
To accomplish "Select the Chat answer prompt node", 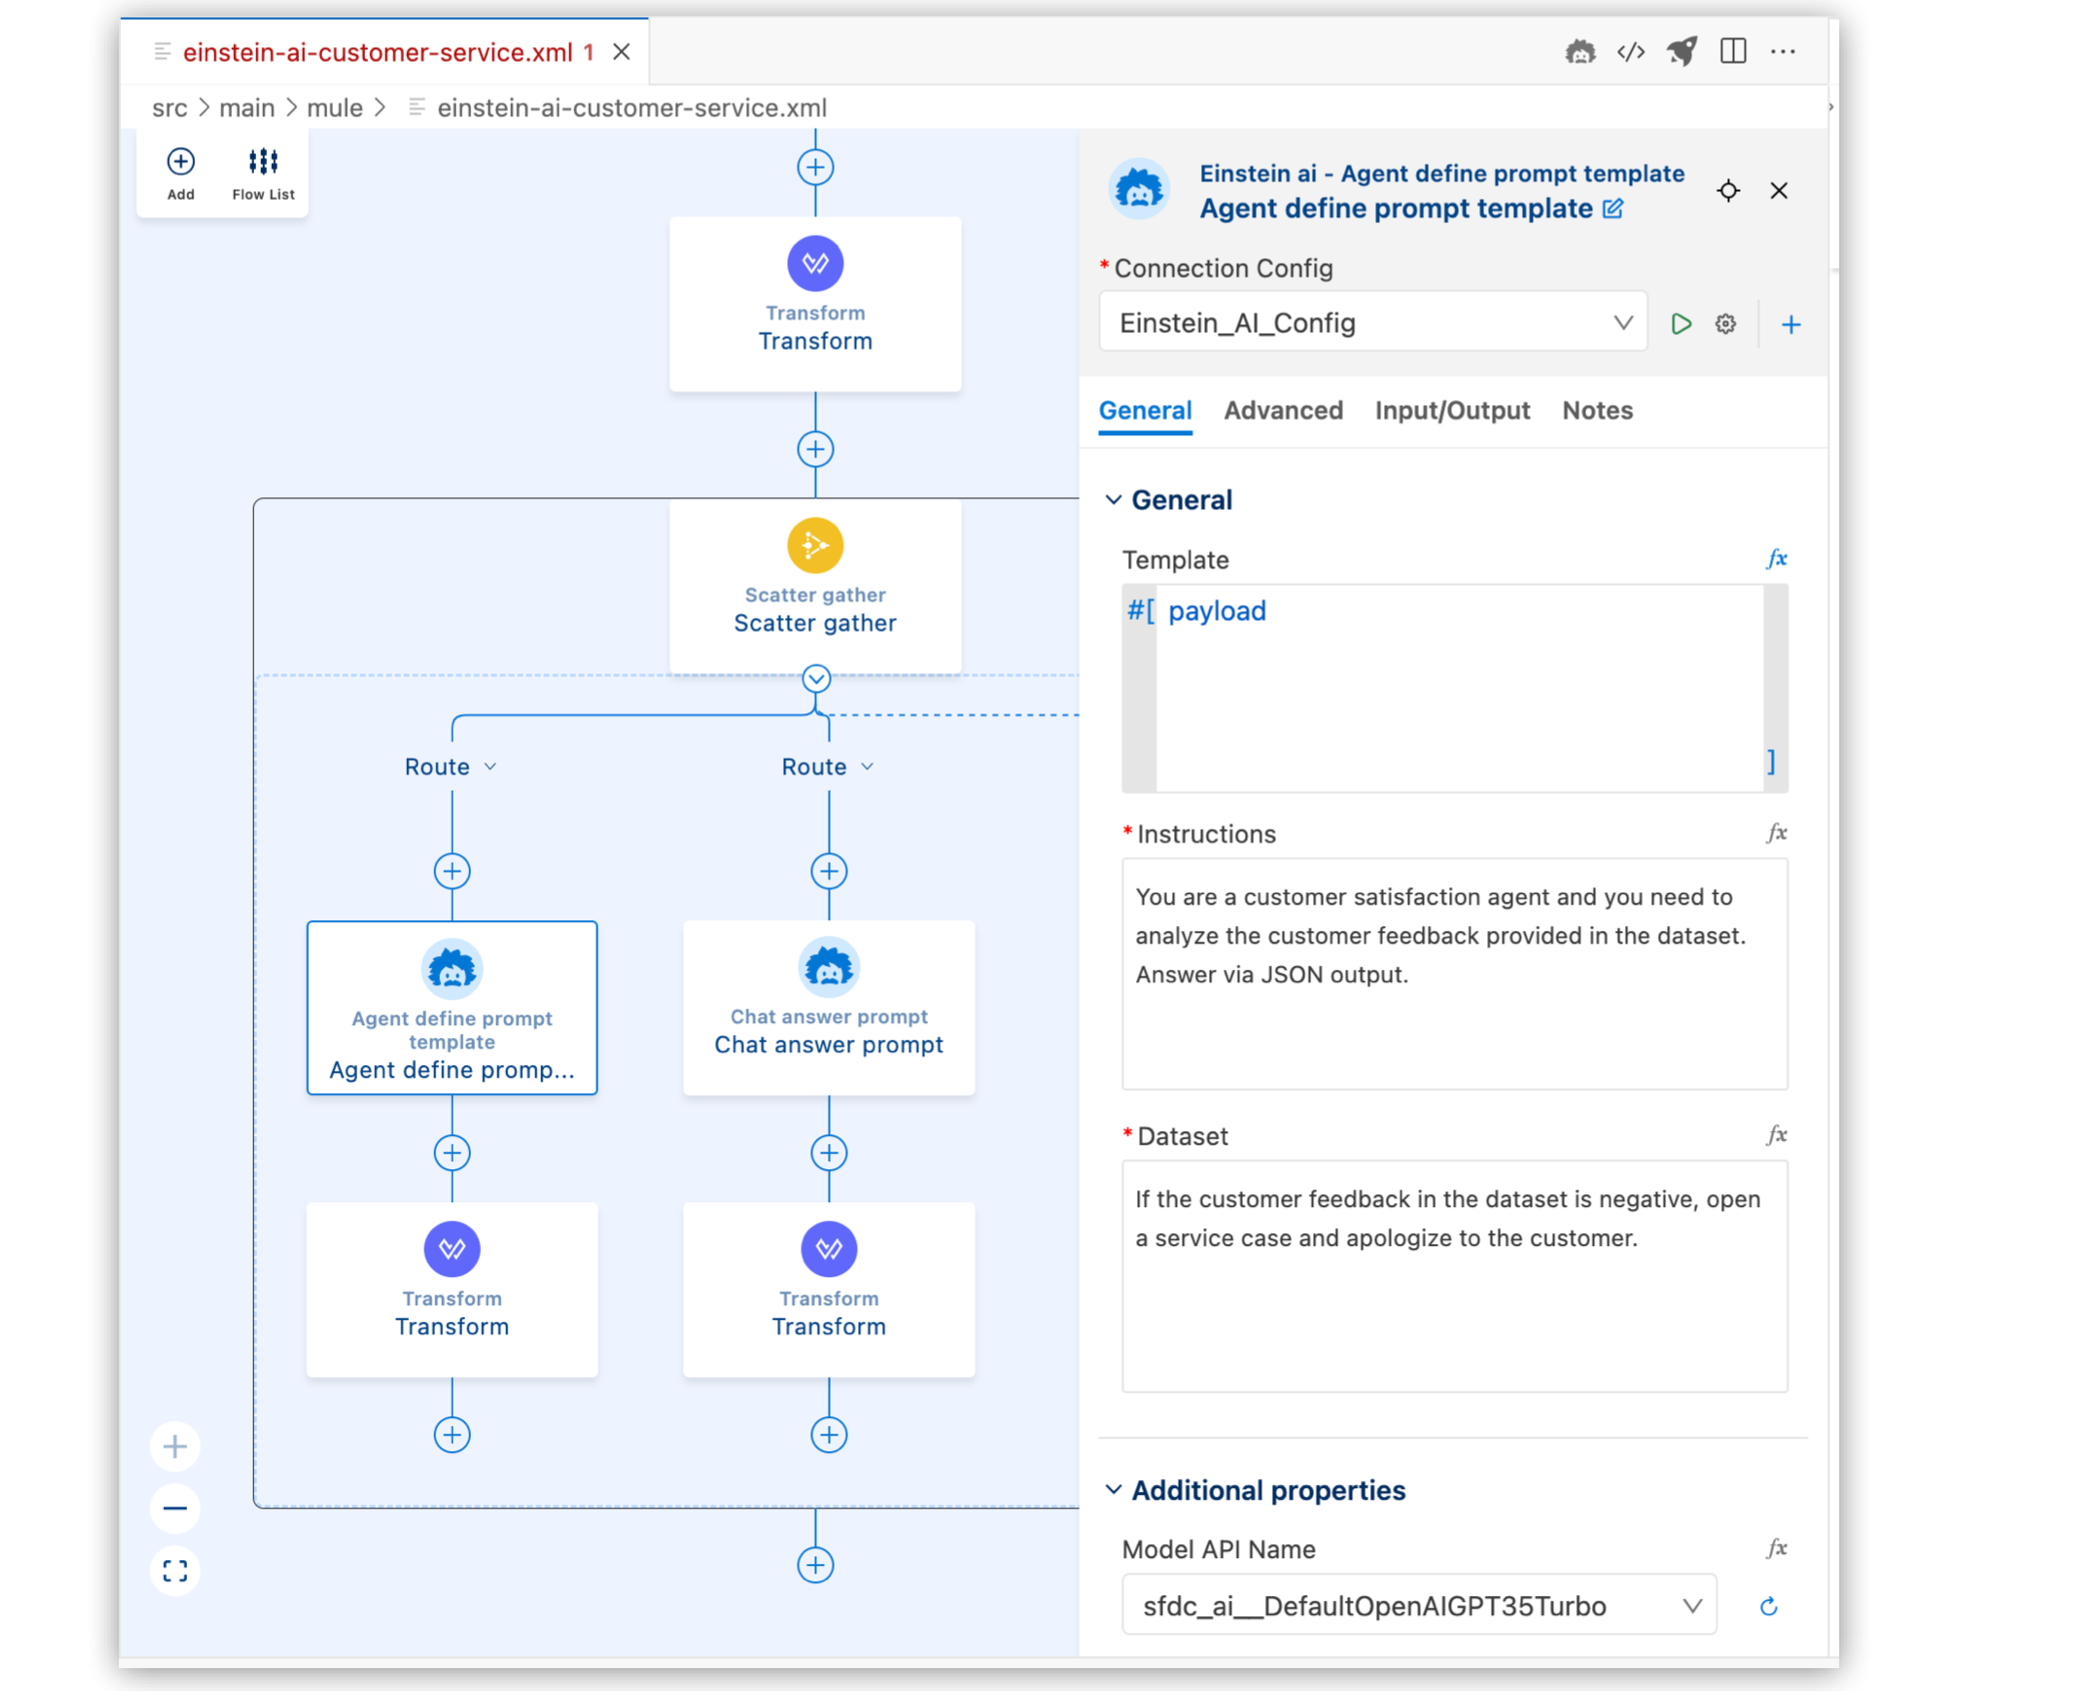I will (x=828, y=1007).
